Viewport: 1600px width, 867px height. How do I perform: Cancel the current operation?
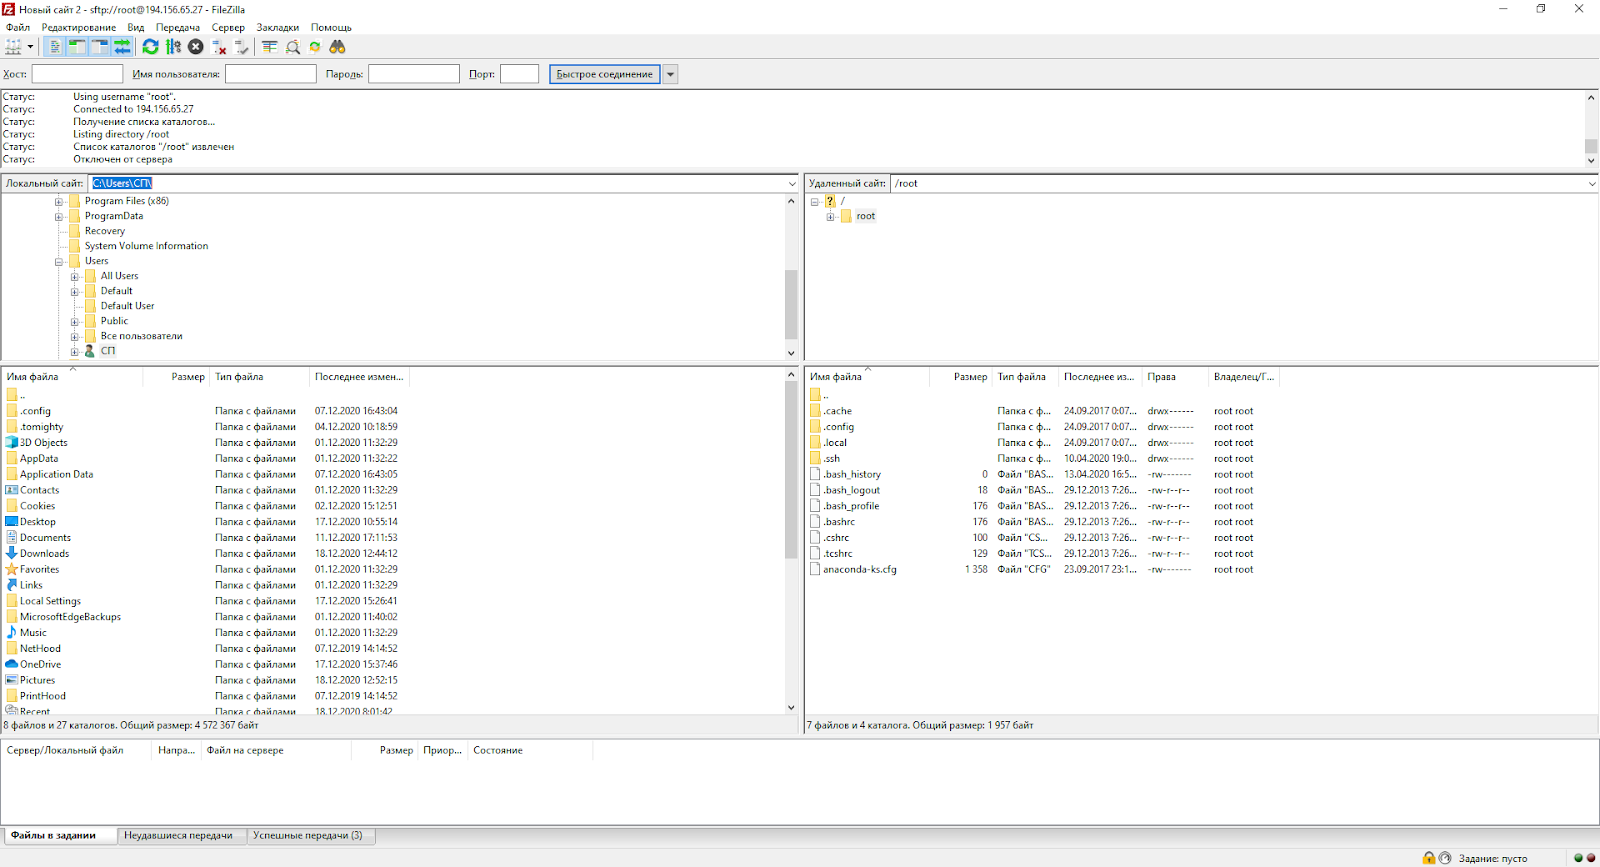(x=196, y=47)
